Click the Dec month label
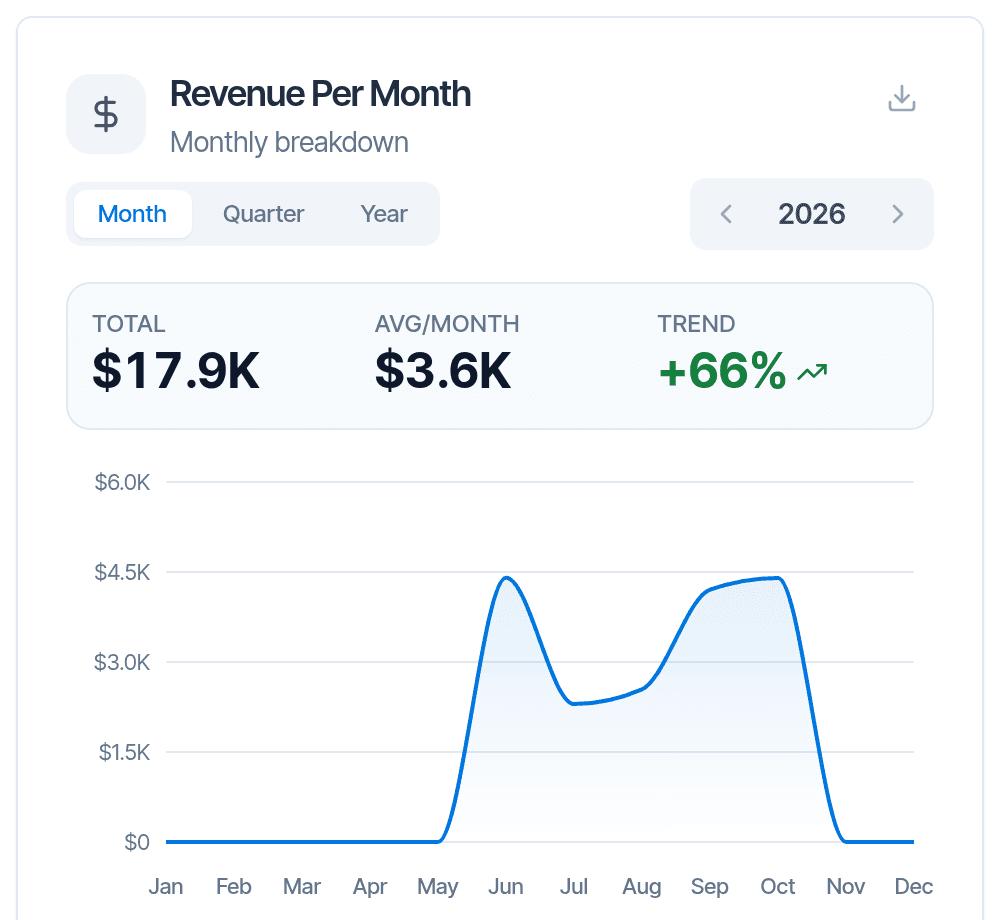This screenshot has width=1000, height=920. coord(913,886)
